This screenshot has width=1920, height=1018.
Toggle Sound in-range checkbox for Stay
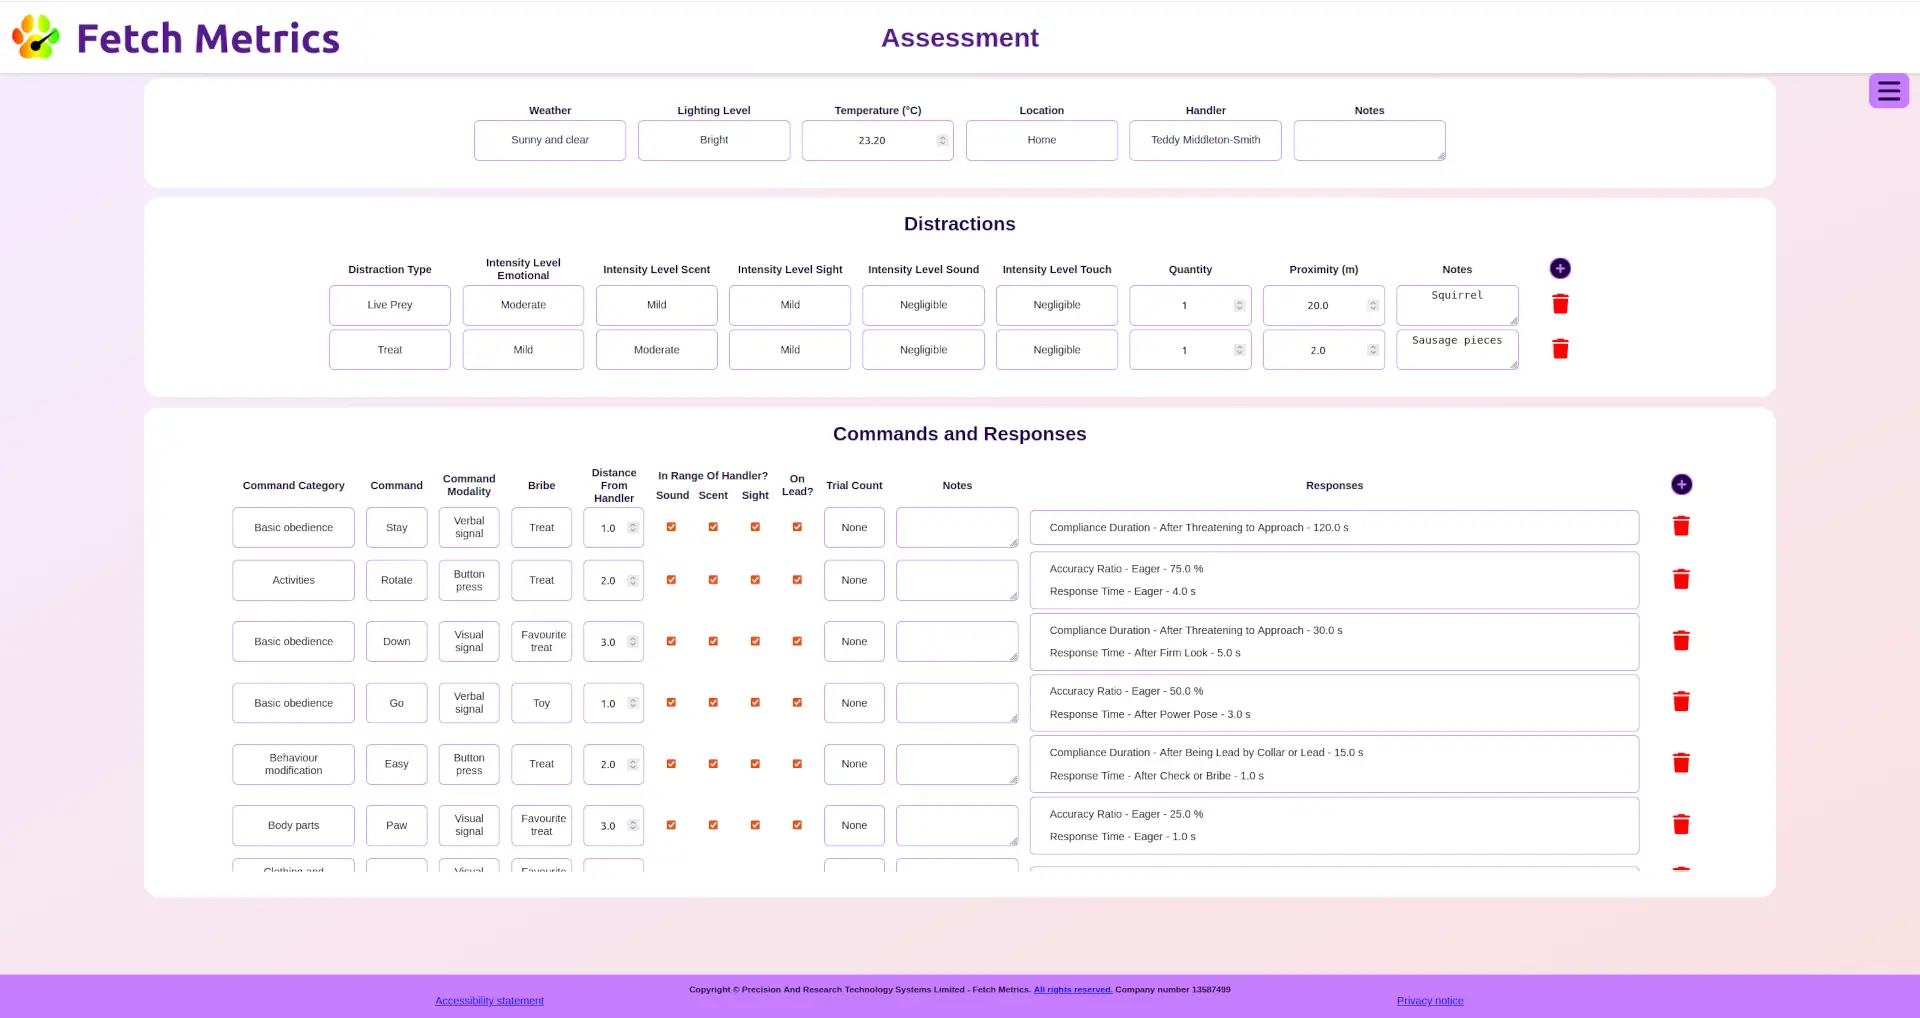pyautogui.click(x=671, y=527)
